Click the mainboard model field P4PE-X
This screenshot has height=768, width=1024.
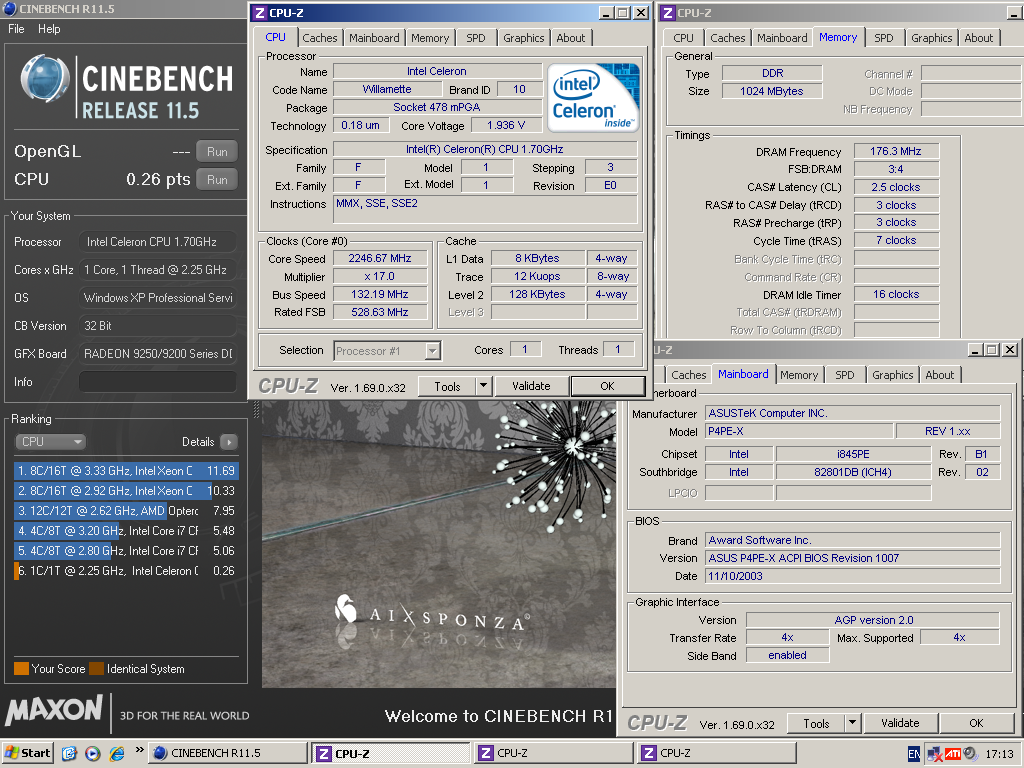coord(799,431)
